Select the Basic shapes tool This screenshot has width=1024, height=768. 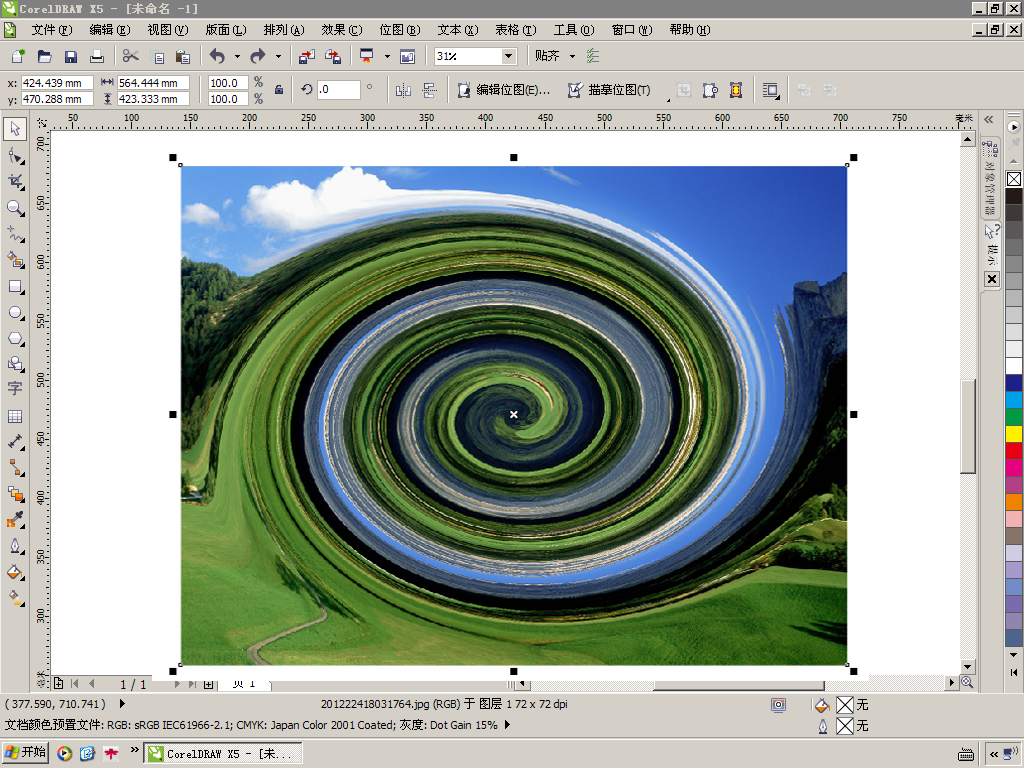click(15, 364)
